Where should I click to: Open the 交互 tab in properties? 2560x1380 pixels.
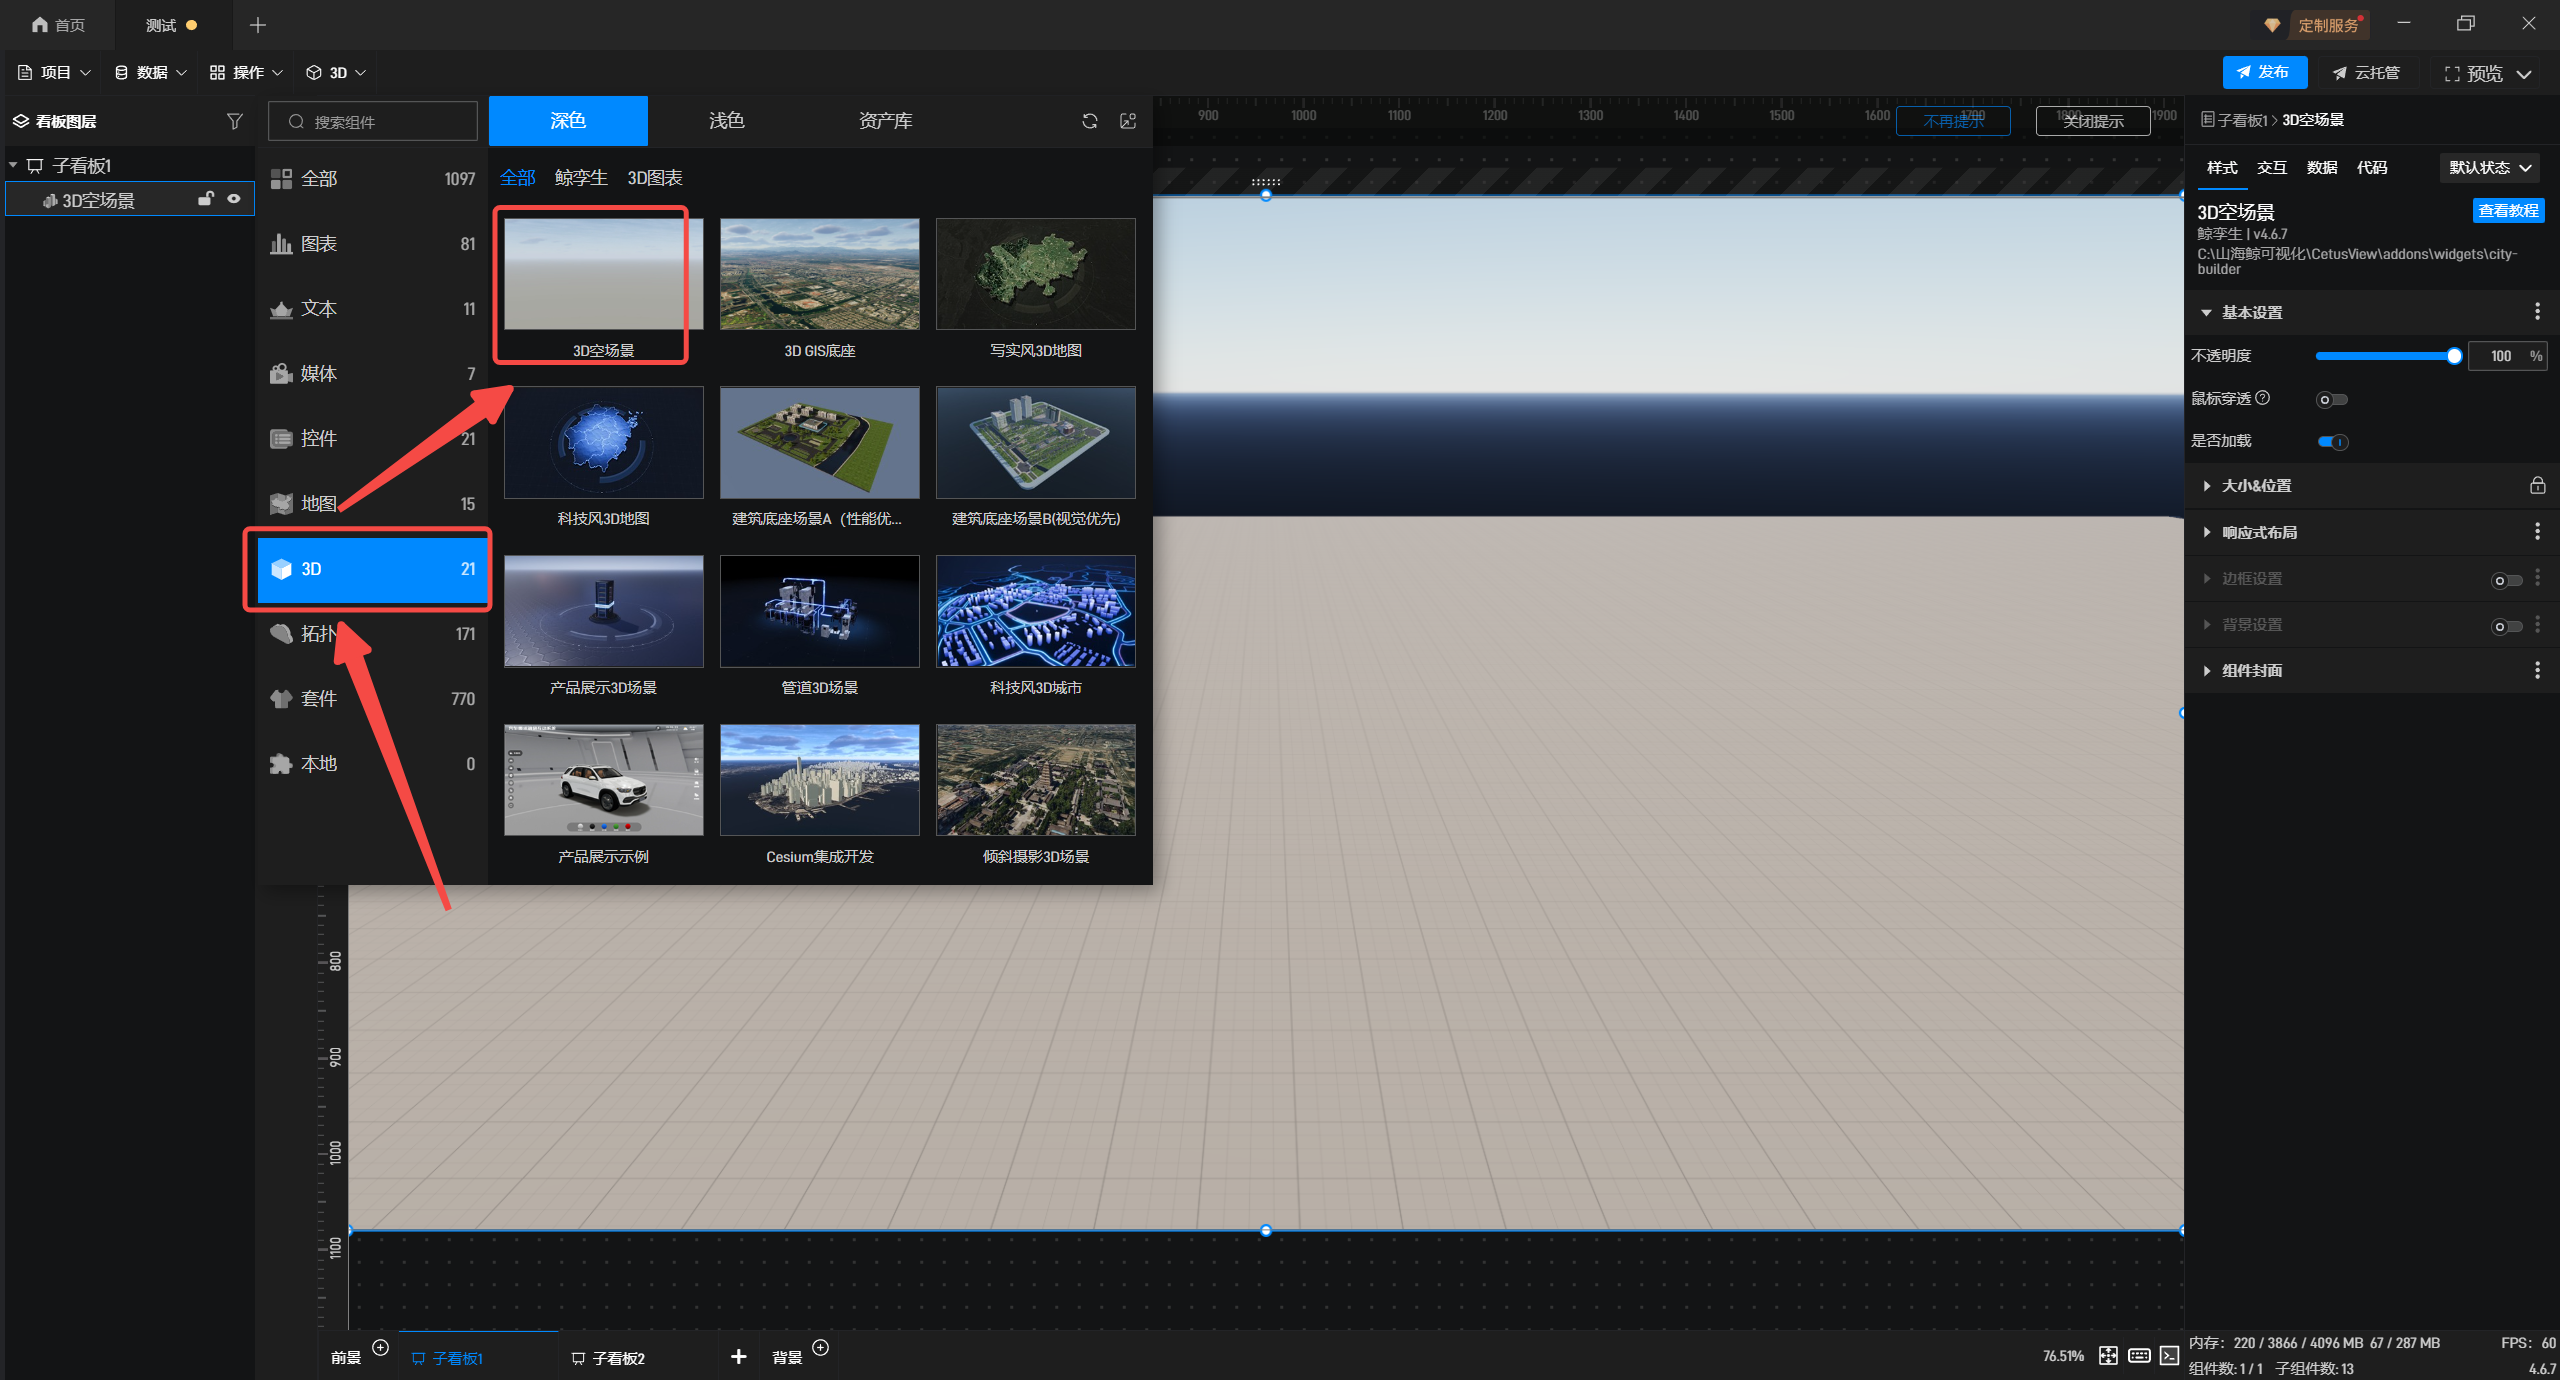pos(2271,168)
